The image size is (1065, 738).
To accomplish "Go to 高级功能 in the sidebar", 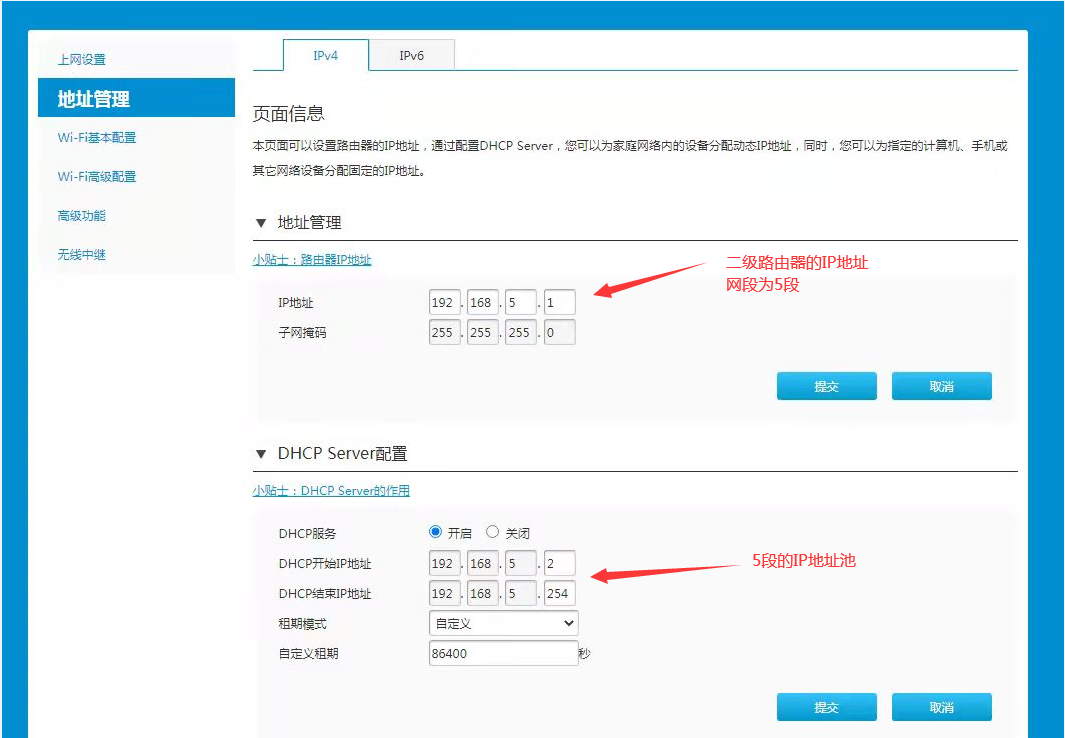I will pos(82,216).
